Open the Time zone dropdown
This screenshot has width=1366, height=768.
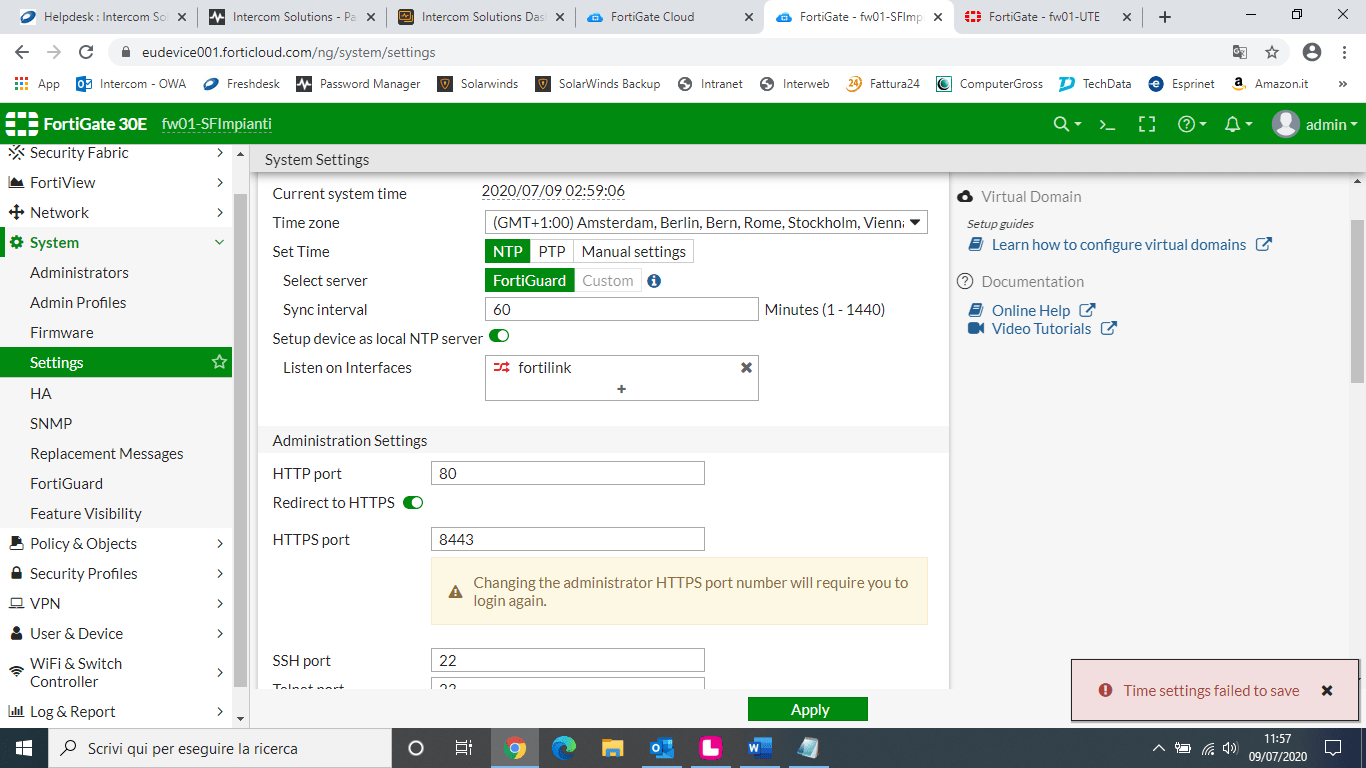pos(706,223)
